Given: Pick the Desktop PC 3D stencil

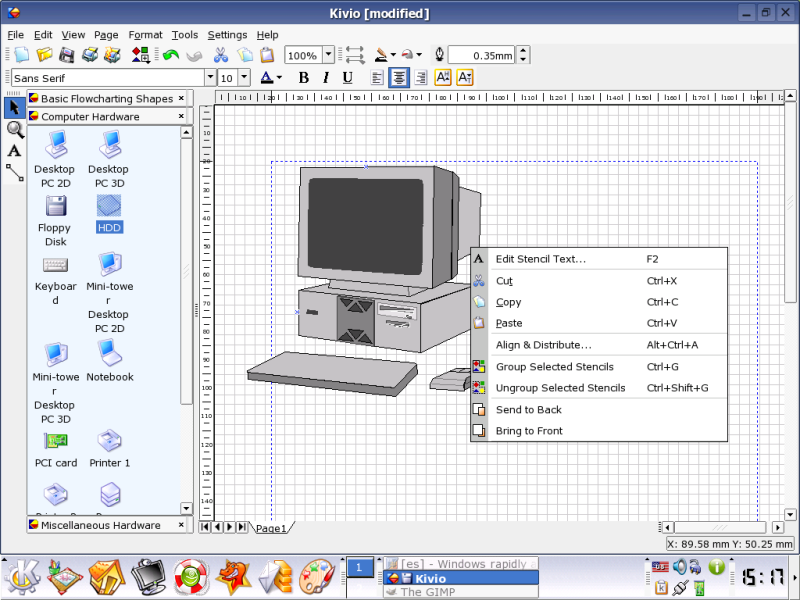Looking at the screenshot, I should pyautogui.click(x=109, y=159).
